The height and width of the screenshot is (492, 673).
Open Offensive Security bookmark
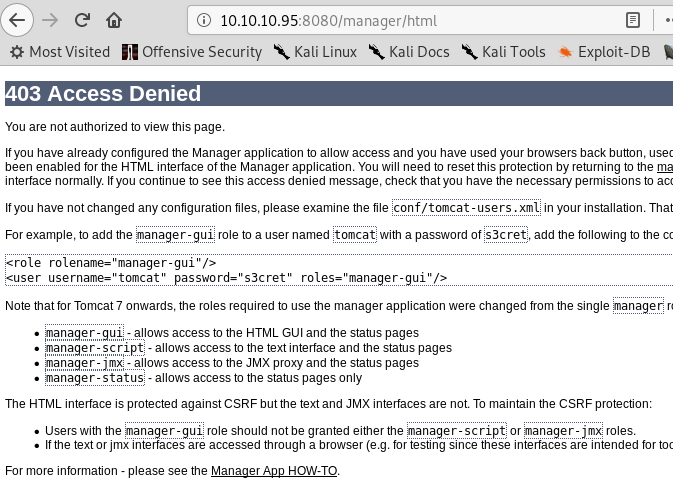click(x=191, y=52)
